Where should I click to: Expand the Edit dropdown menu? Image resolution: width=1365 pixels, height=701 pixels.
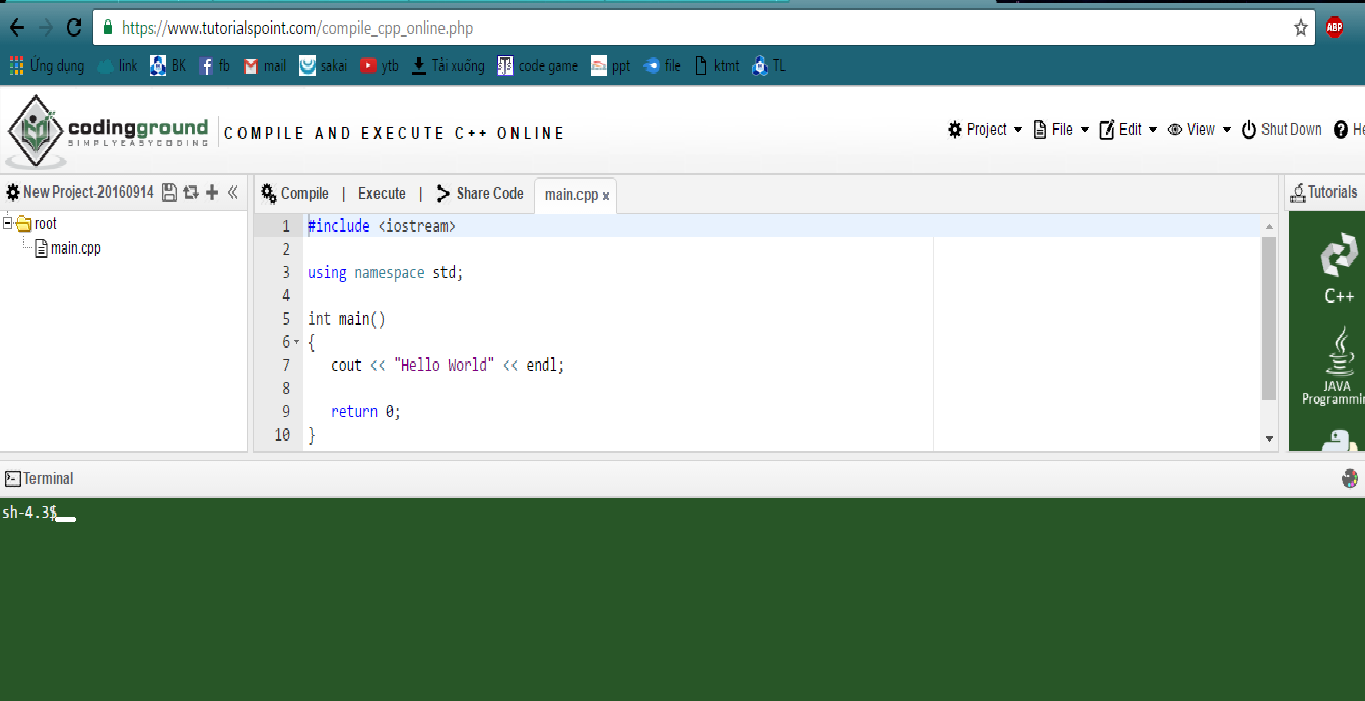[1128, 130]
